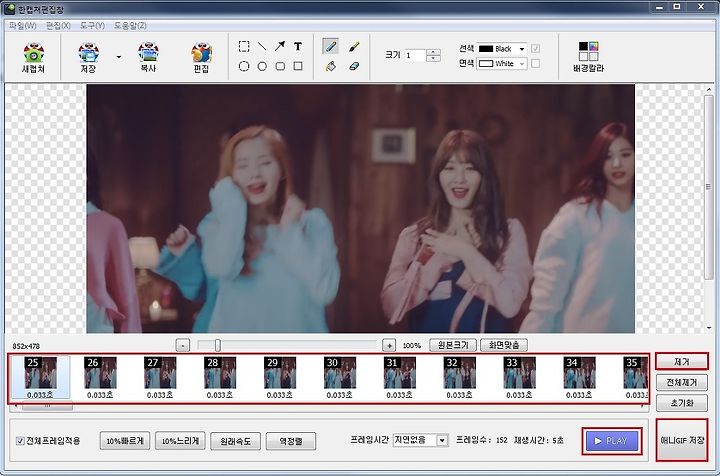Open the 선색 Black color dropdown
The image size is (720, 476).
(x=501, y=49)
